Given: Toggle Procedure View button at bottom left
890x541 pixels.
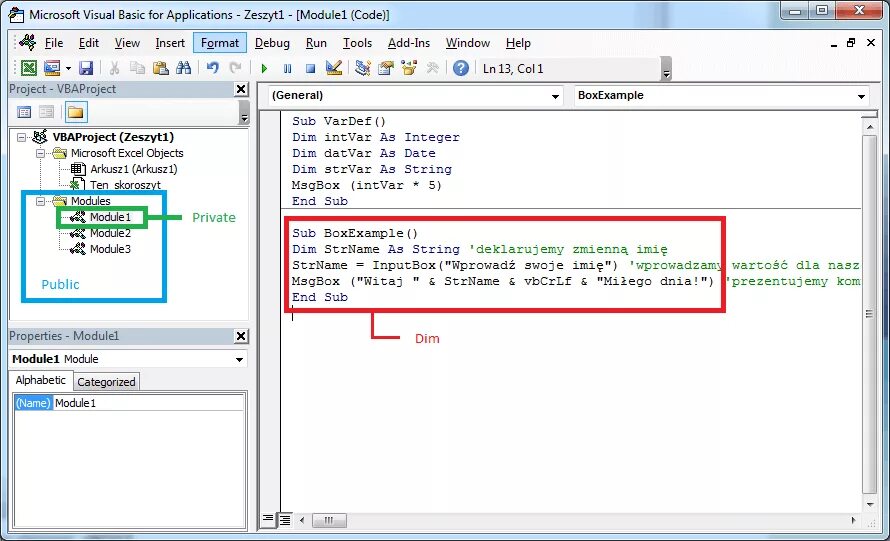Looking at the screenshot, I should pyautogui.click(x=268, y=519).
